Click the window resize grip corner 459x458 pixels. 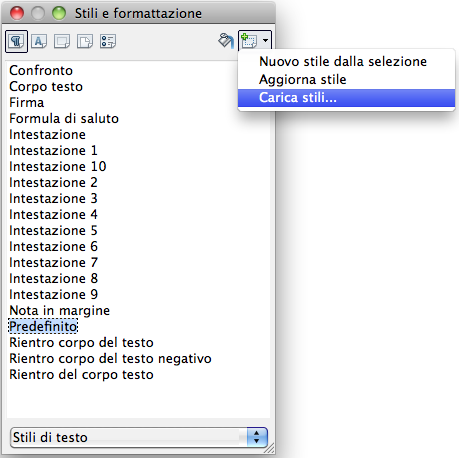pyautogui.click(x=269, y=449)
